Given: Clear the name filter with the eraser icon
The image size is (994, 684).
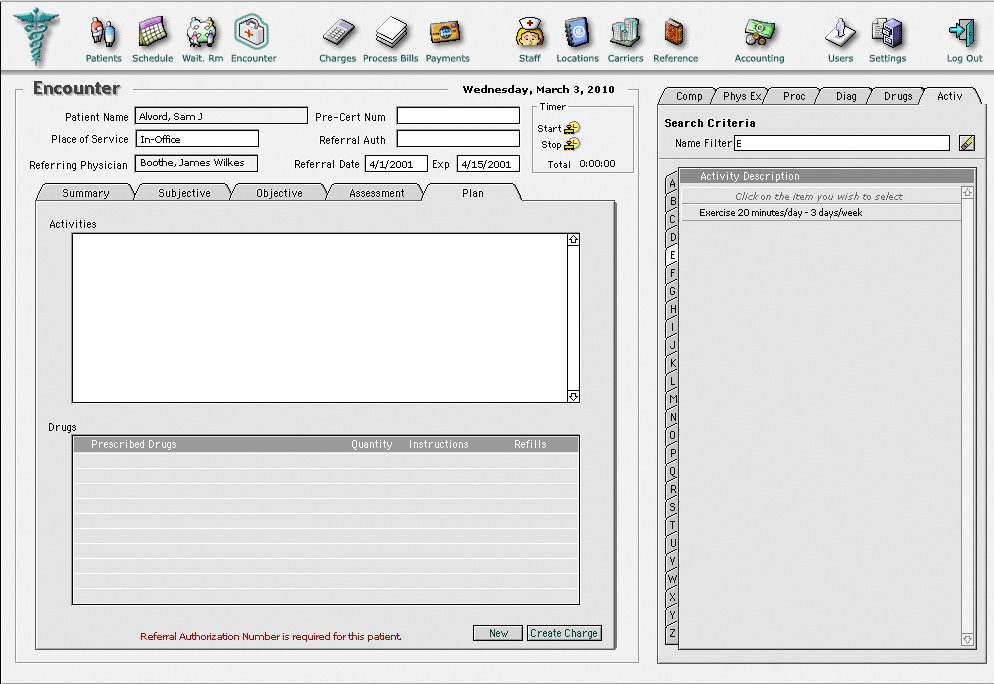Looking at the screenshot, I should click(x=967, y=143).
